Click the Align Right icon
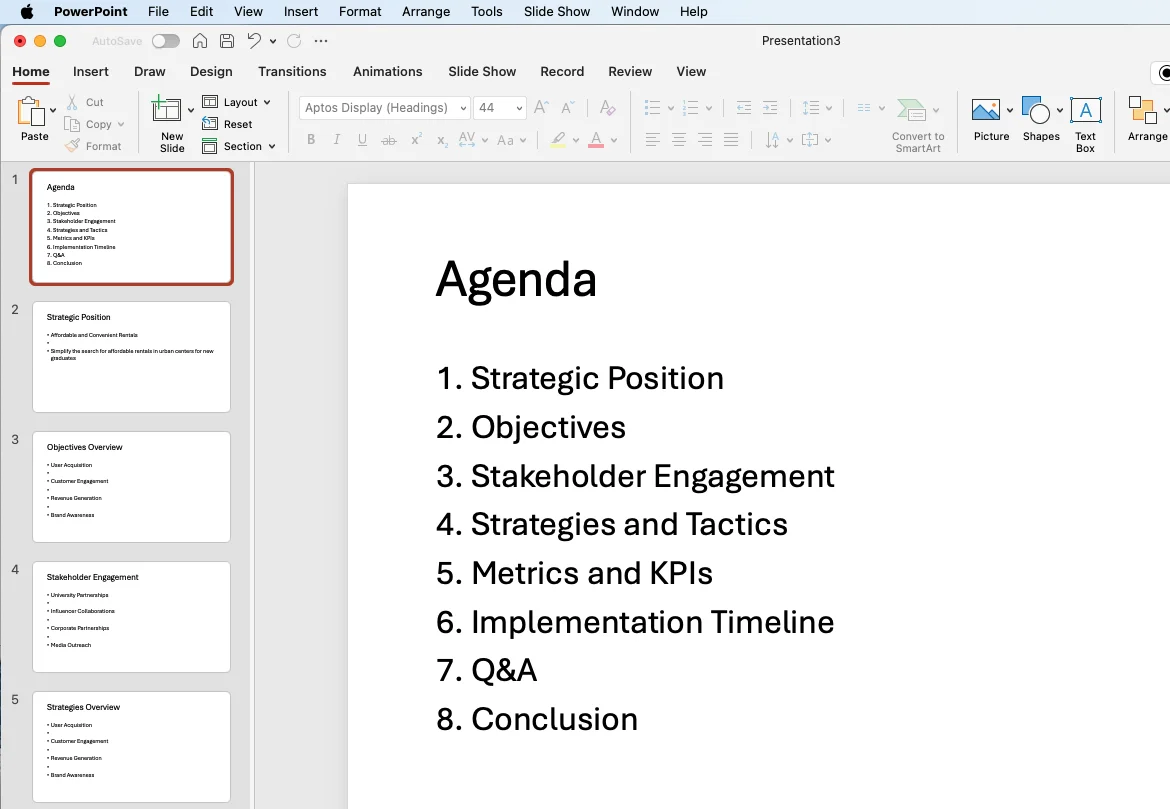This screenshot has width=1170, height=809. [704, 140]
